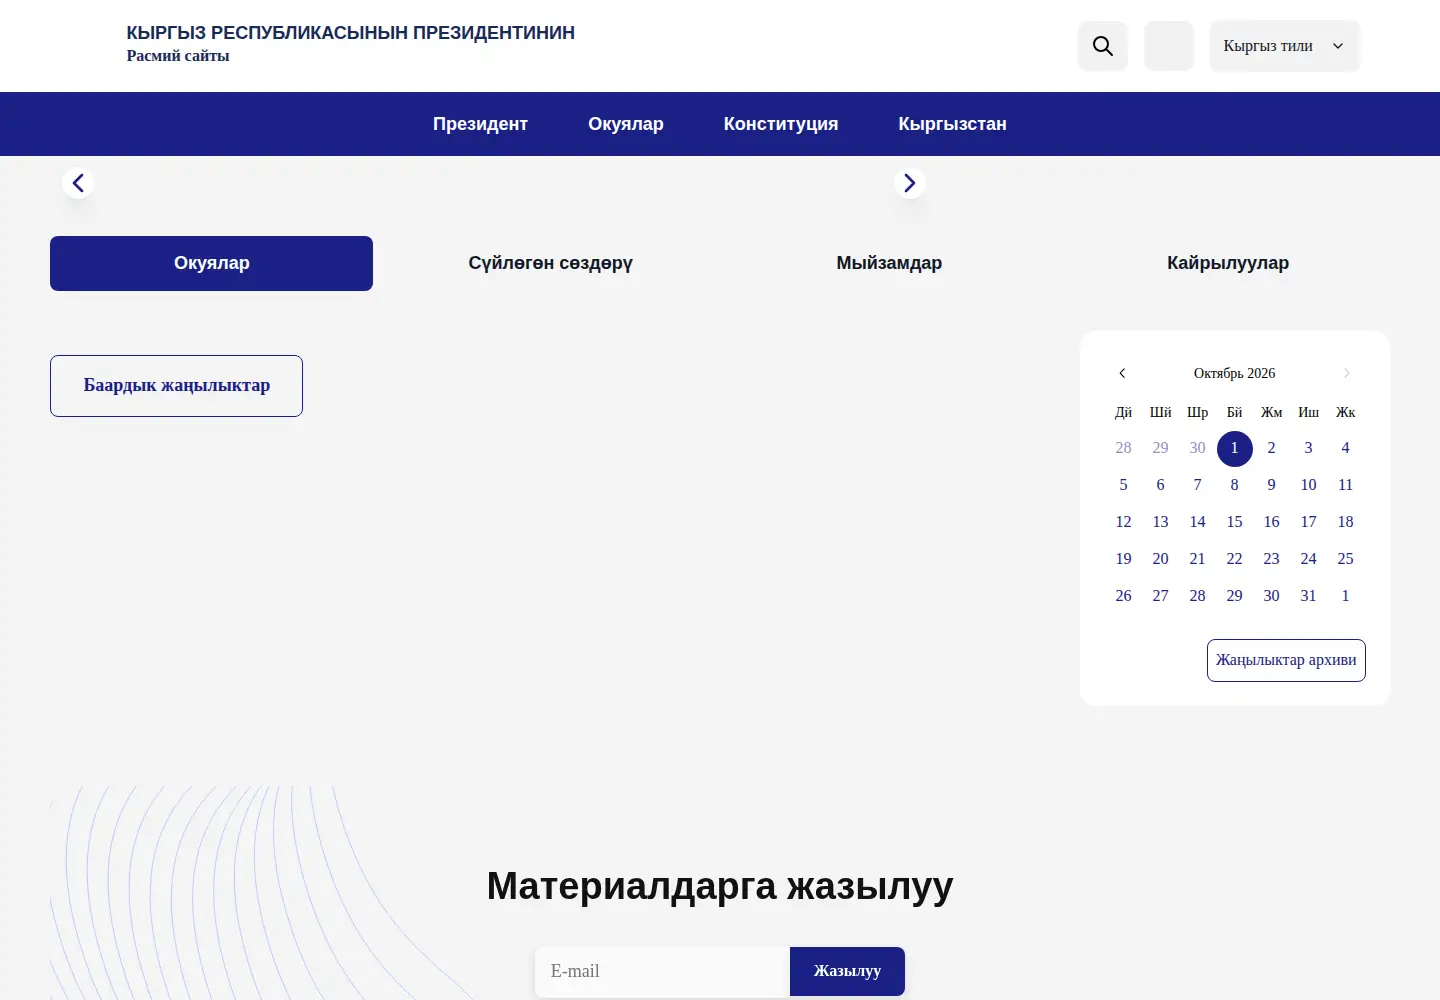The width and height of the screenshot is (1440, 1000).
Task: Open the Кыргызстан navigation item
Action: [953, 124]
